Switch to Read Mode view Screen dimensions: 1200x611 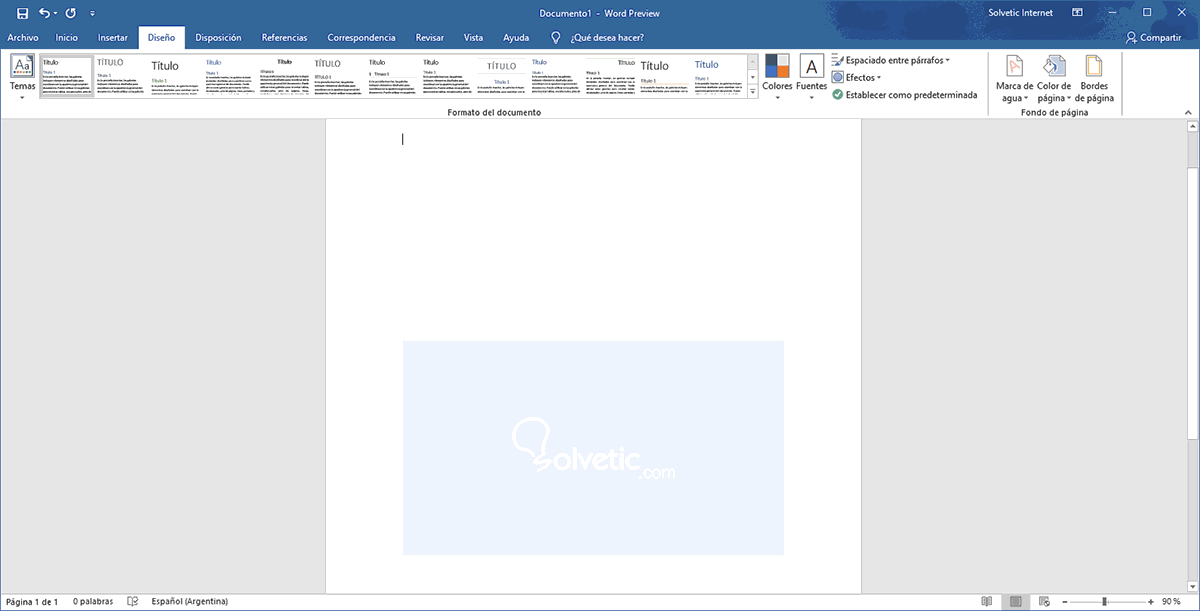987,602
